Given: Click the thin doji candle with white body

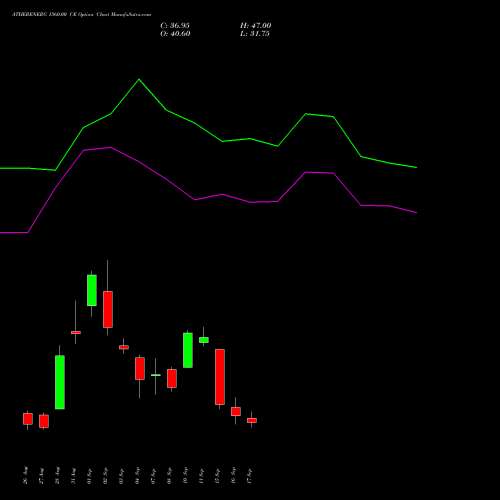Looking at the screenshot, I should point(156,375).
